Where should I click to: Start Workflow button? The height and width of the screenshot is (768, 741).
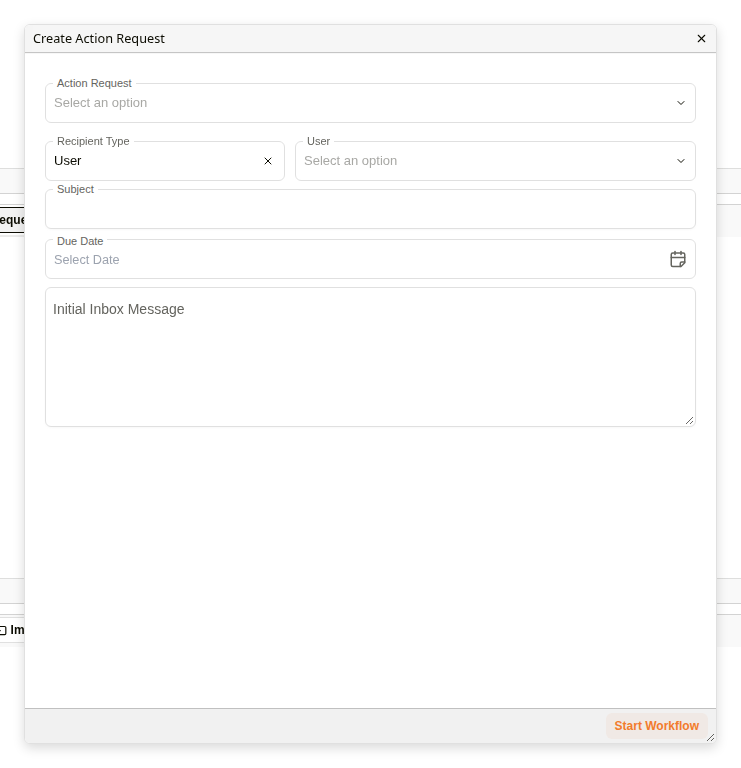tap(656, 726)
